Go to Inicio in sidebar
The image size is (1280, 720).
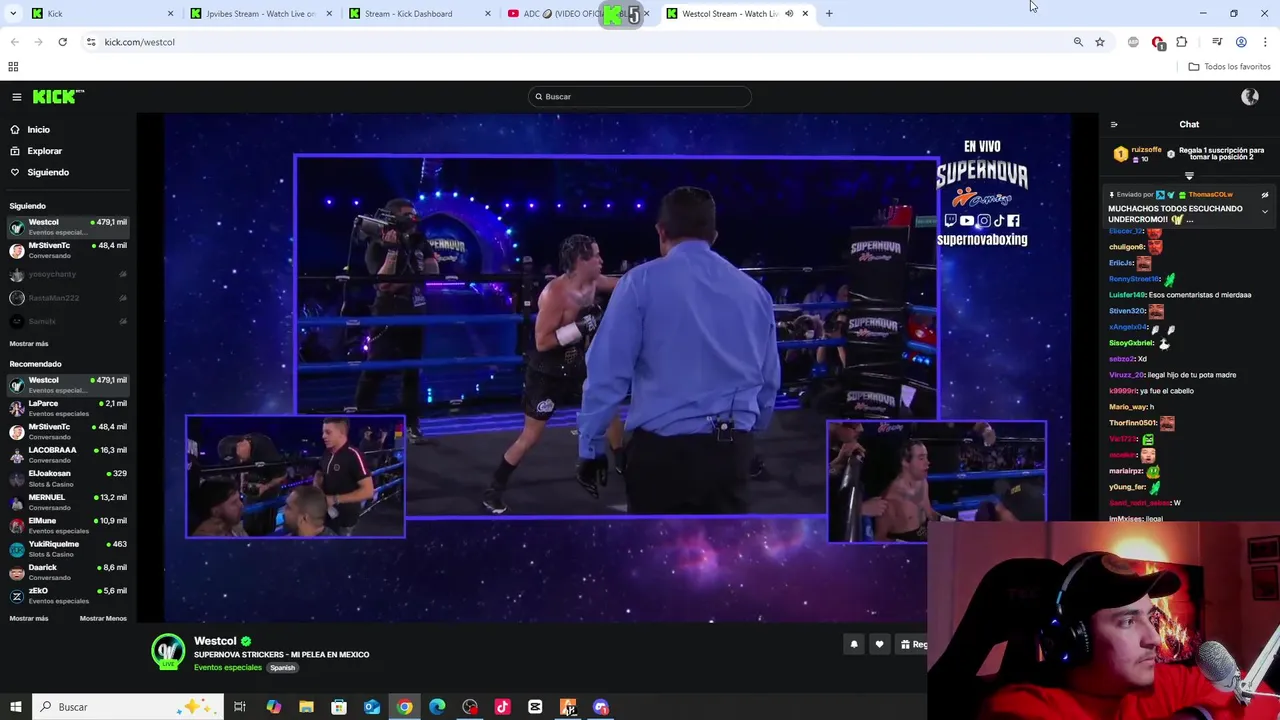pos(38,130)
